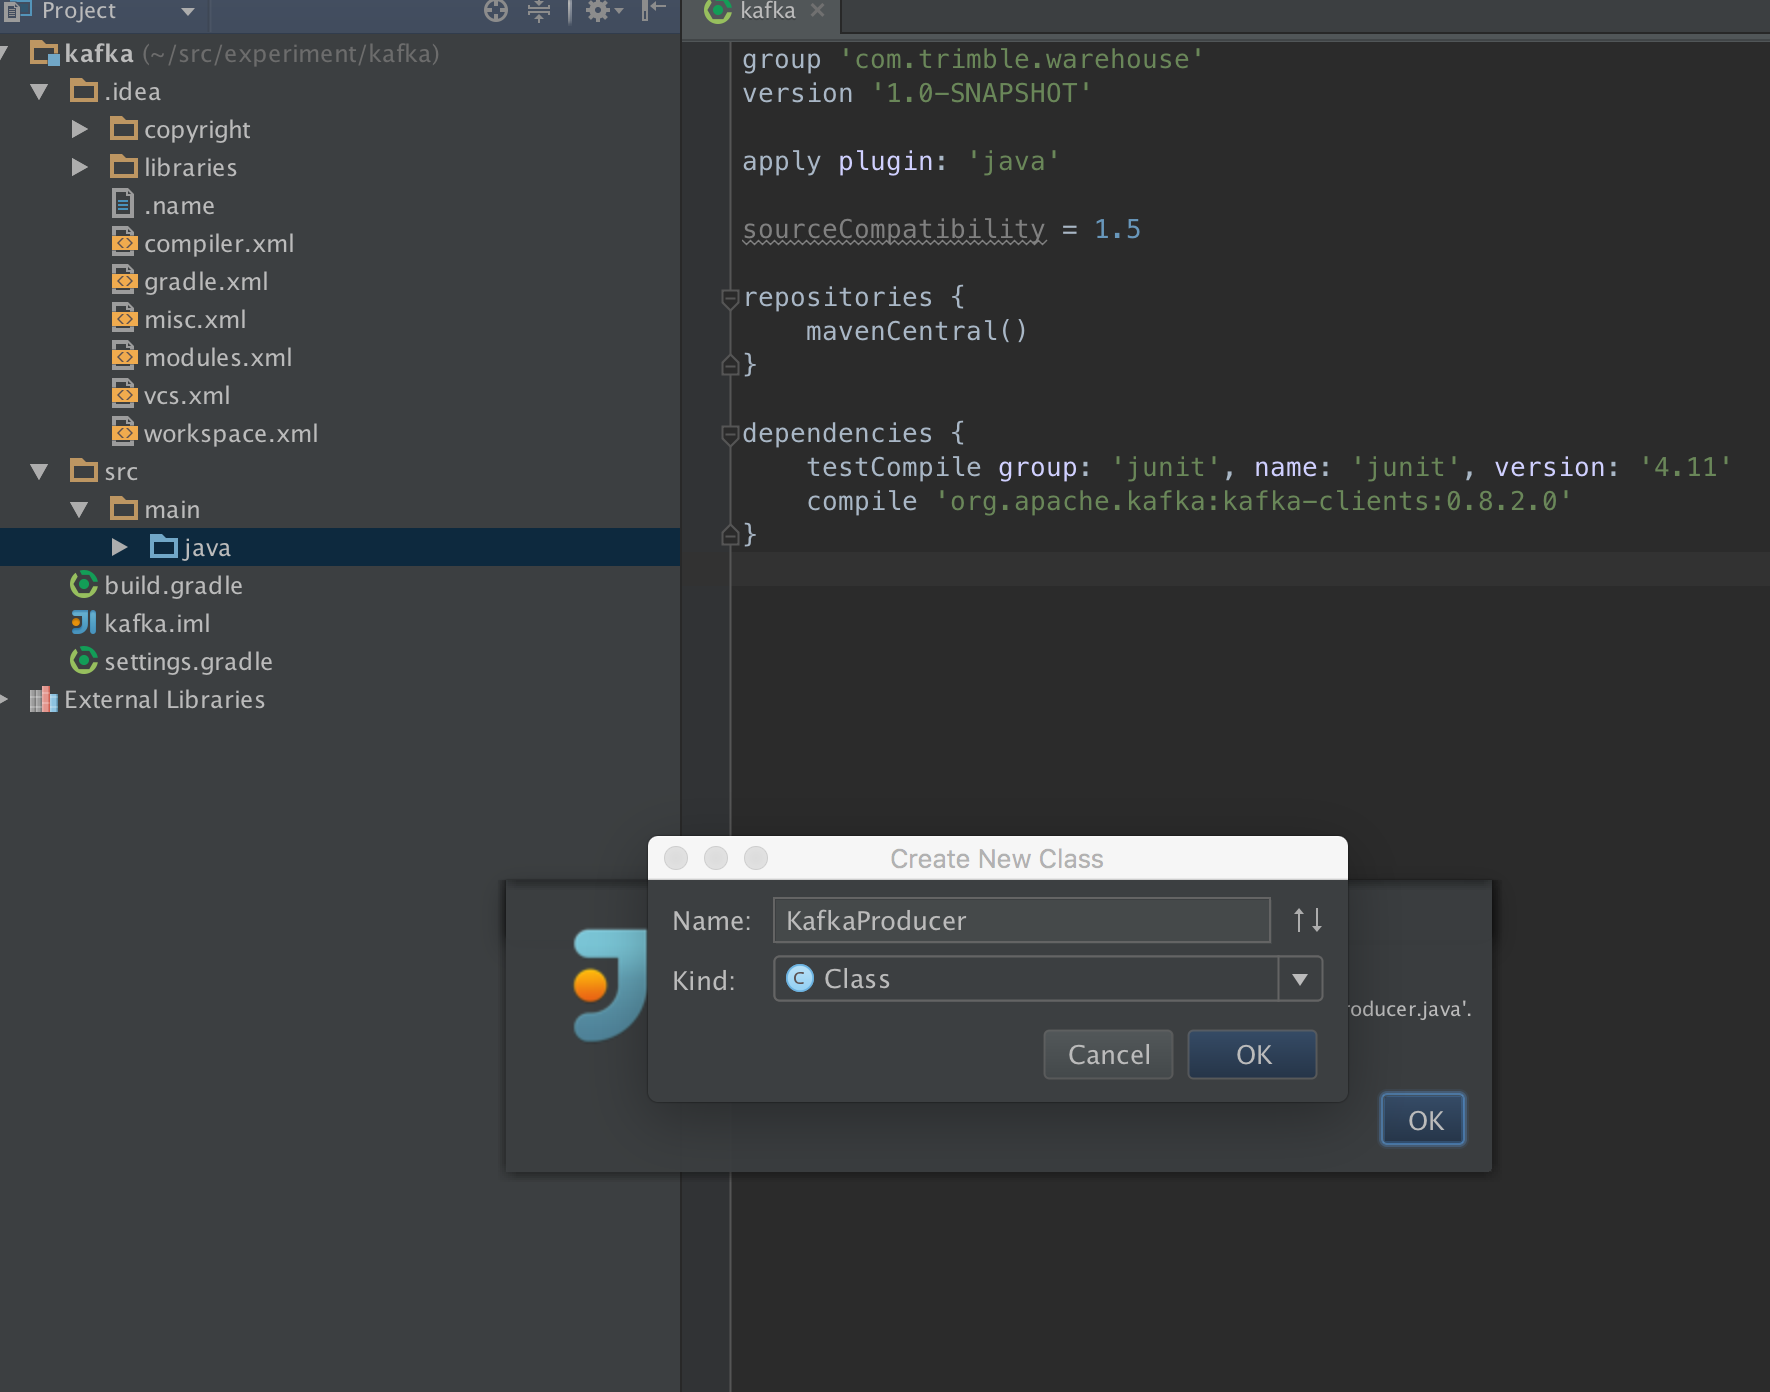Image resolution: width=1770 pixels, height=1392 pixels.
Task: Click the External Libraries icon
Action: (x=43, y=700)
